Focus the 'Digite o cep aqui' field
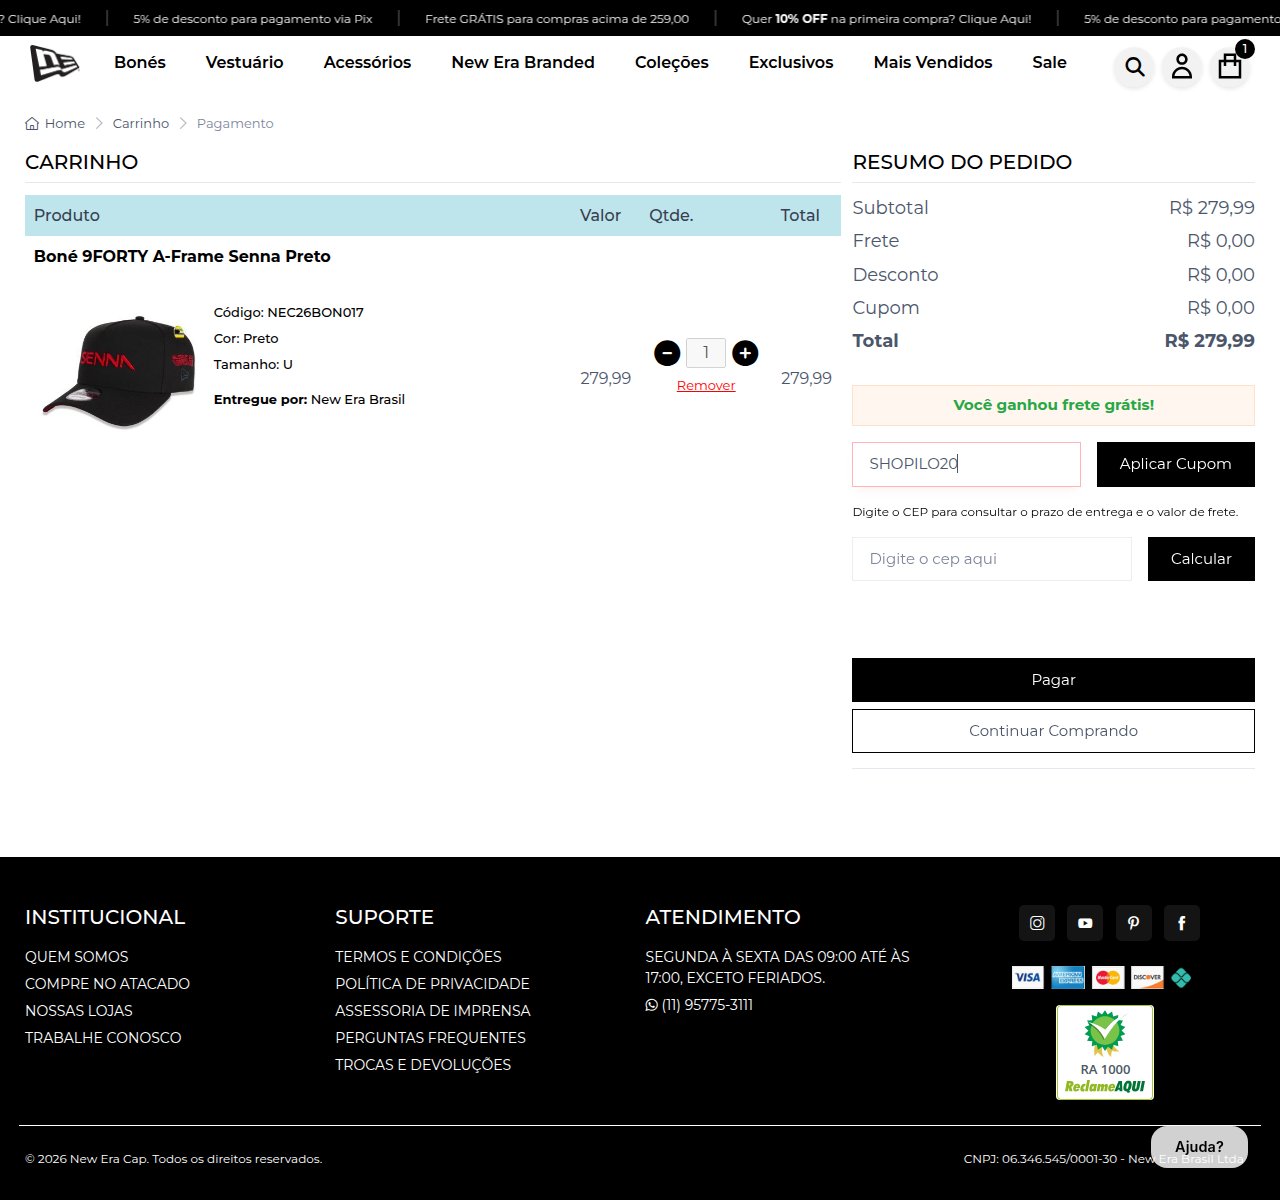 pyautogui.click(x=992, y=559)
